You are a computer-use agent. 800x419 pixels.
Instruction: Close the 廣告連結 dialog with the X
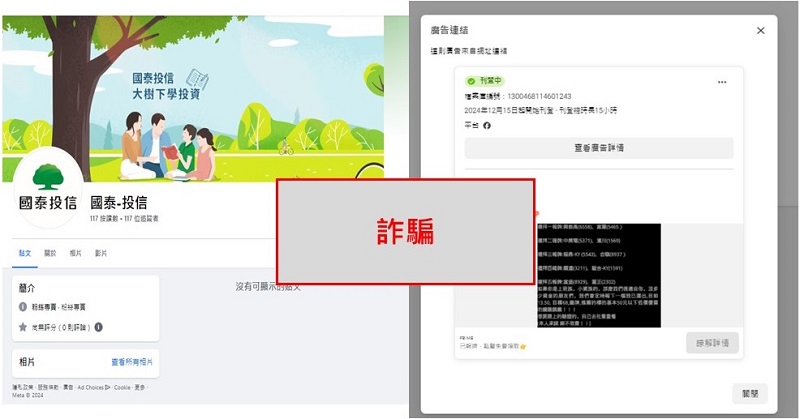tap(760, 31)
